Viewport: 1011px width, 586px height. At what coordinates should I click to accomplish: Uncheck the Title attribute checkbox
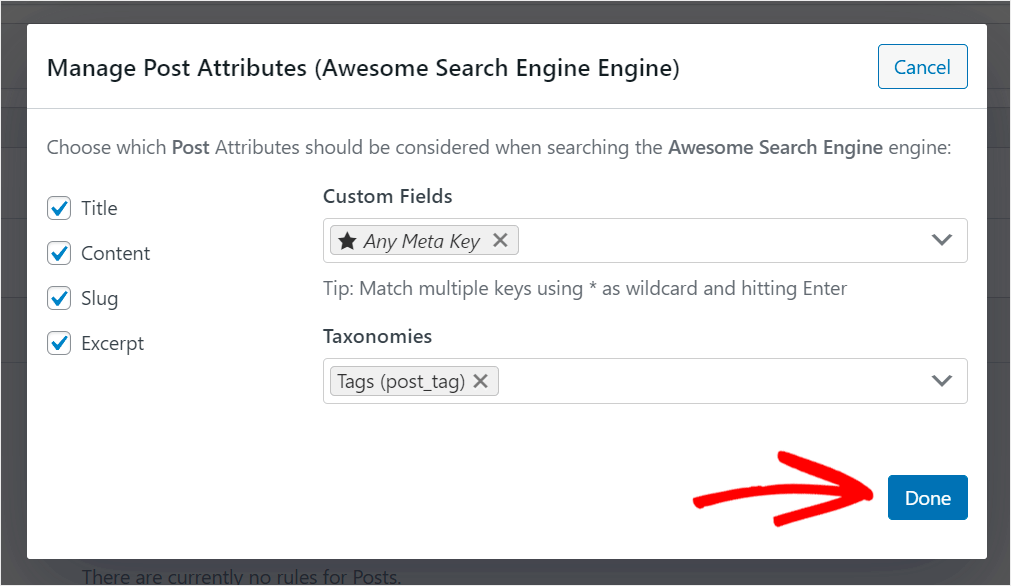pyautogui.click(x=59, y=208)
